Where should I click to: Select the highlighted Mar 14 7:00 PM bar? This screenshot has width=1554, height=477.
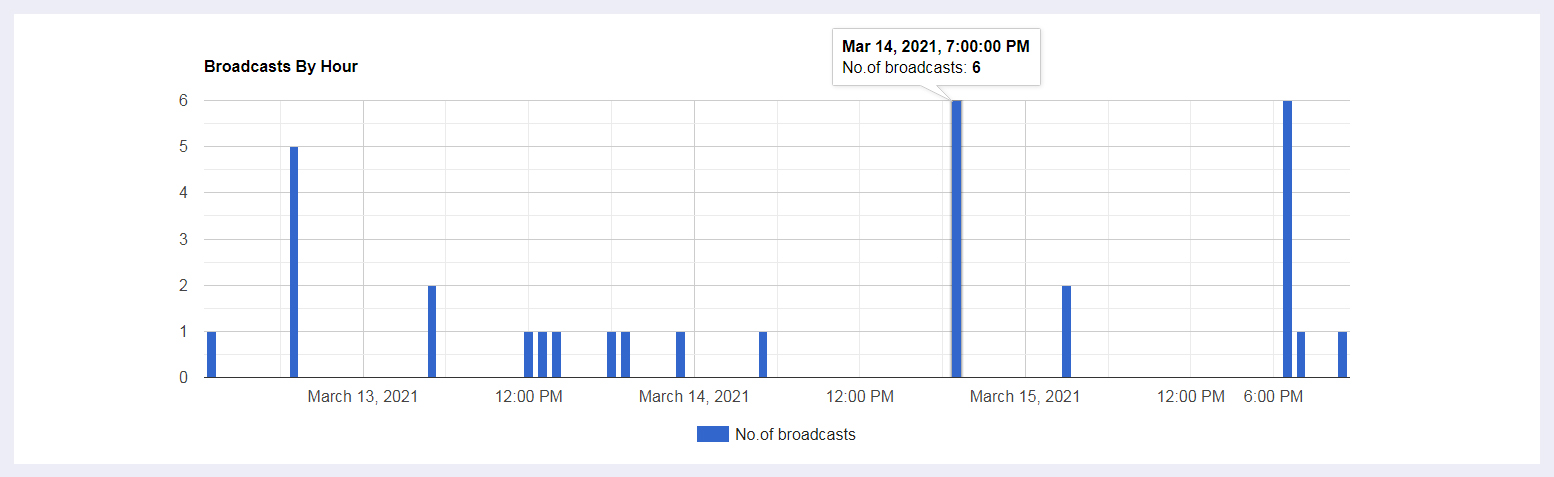pyautogui.click(x=956, y=239)
